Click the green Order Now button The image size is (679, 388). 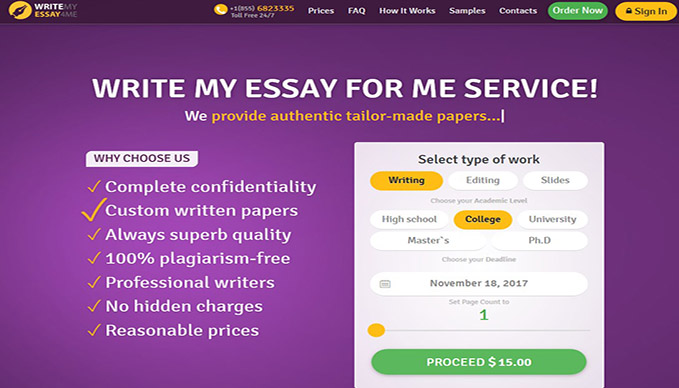pos(578,11)
